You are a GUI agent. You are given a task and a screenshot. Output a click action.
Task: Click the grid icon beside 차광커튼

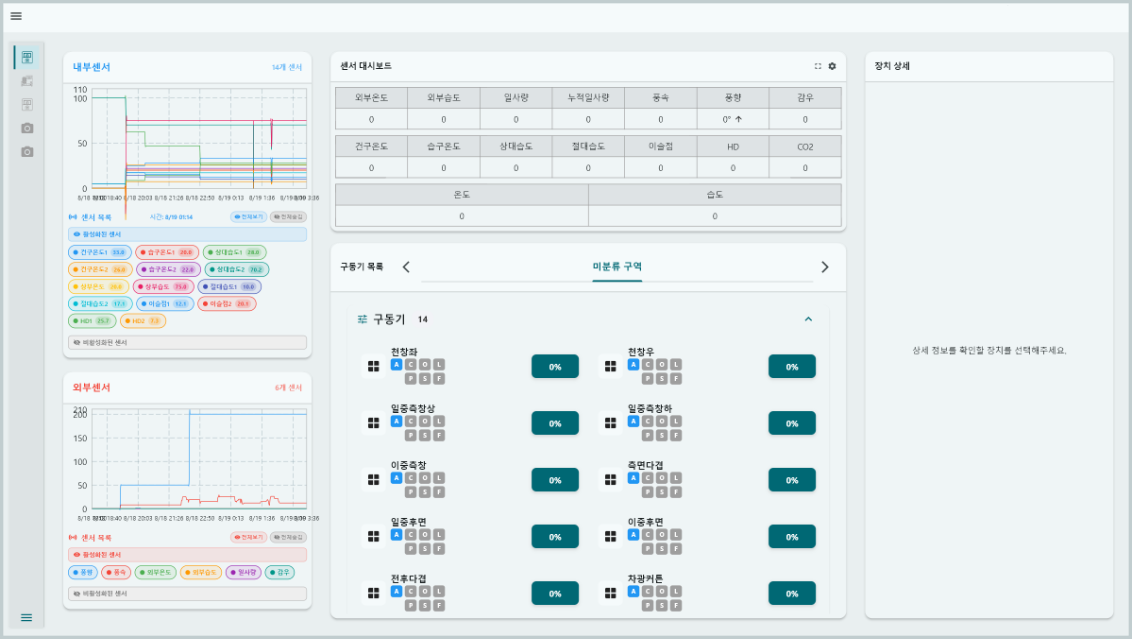(610, 593)
